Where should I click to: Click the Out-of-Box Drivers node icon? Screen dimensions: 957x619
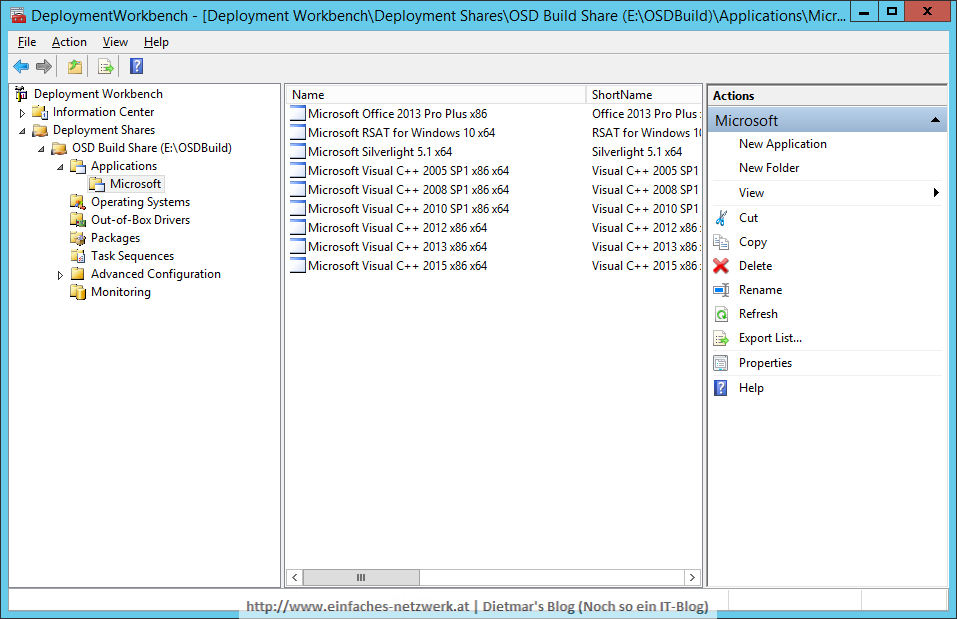[78, 220]
